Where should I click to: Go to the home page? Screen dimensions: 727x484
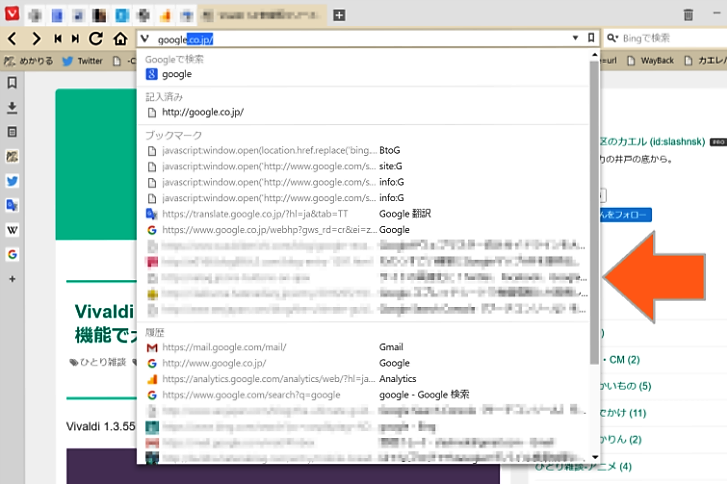[x=121, y=38]
